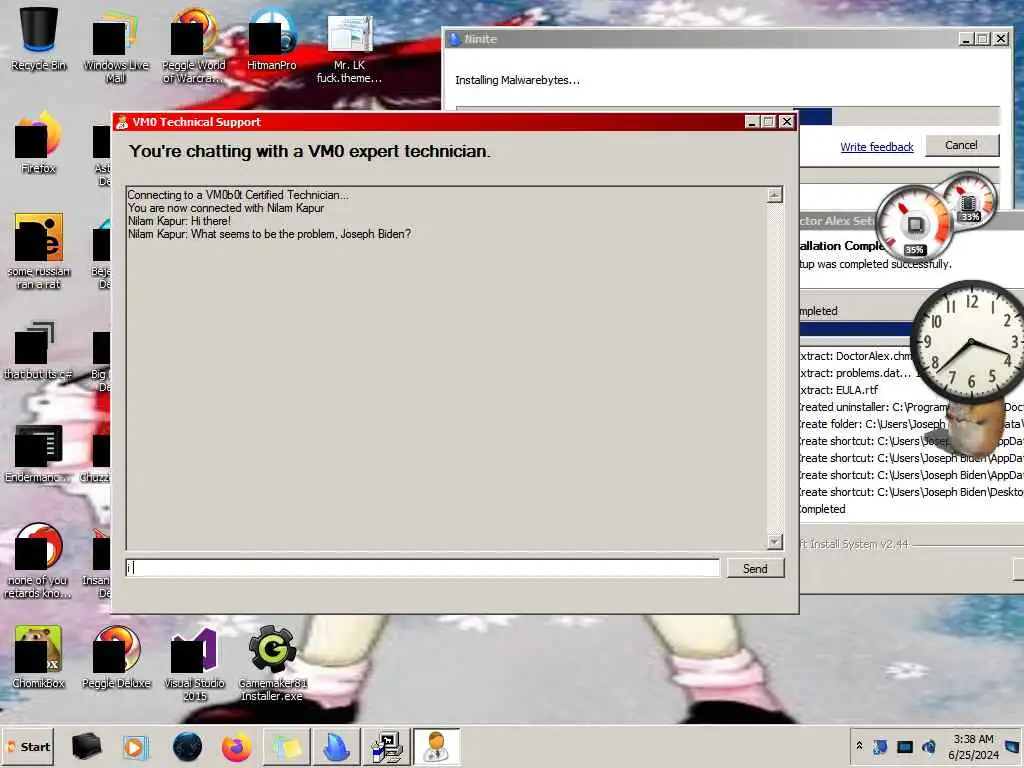The height and width of the screenshot is (768, 1024).
Task: Open Firefox from the taskbar
Action: point(236,746)
